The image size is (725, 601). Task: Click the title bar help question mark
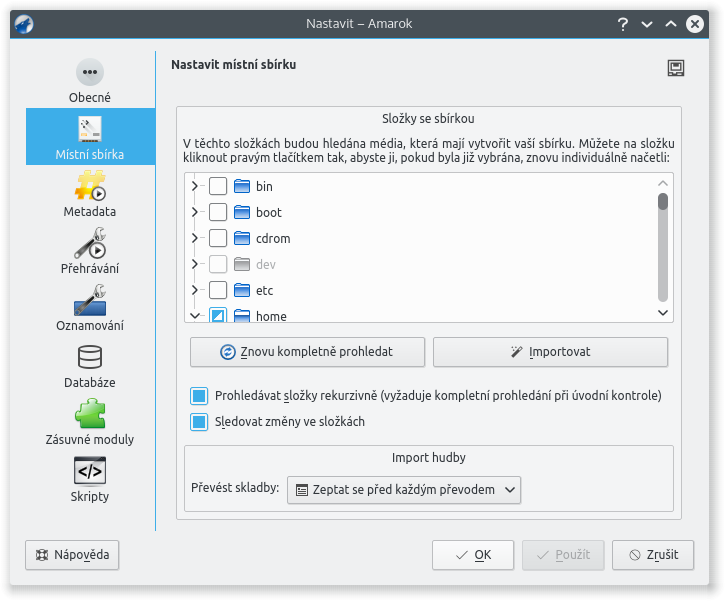tap(623, 24)
